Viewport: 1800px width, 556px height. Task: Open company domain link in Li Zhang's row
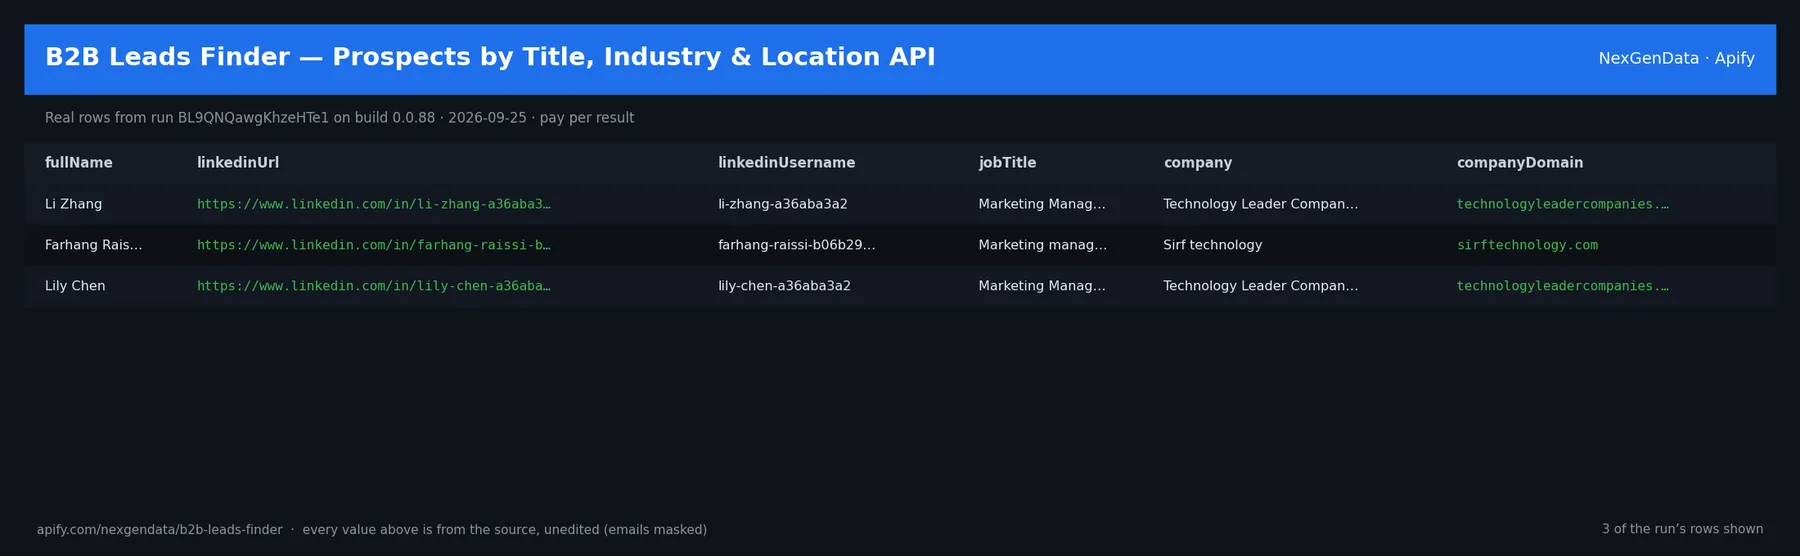click(1562, 204)
